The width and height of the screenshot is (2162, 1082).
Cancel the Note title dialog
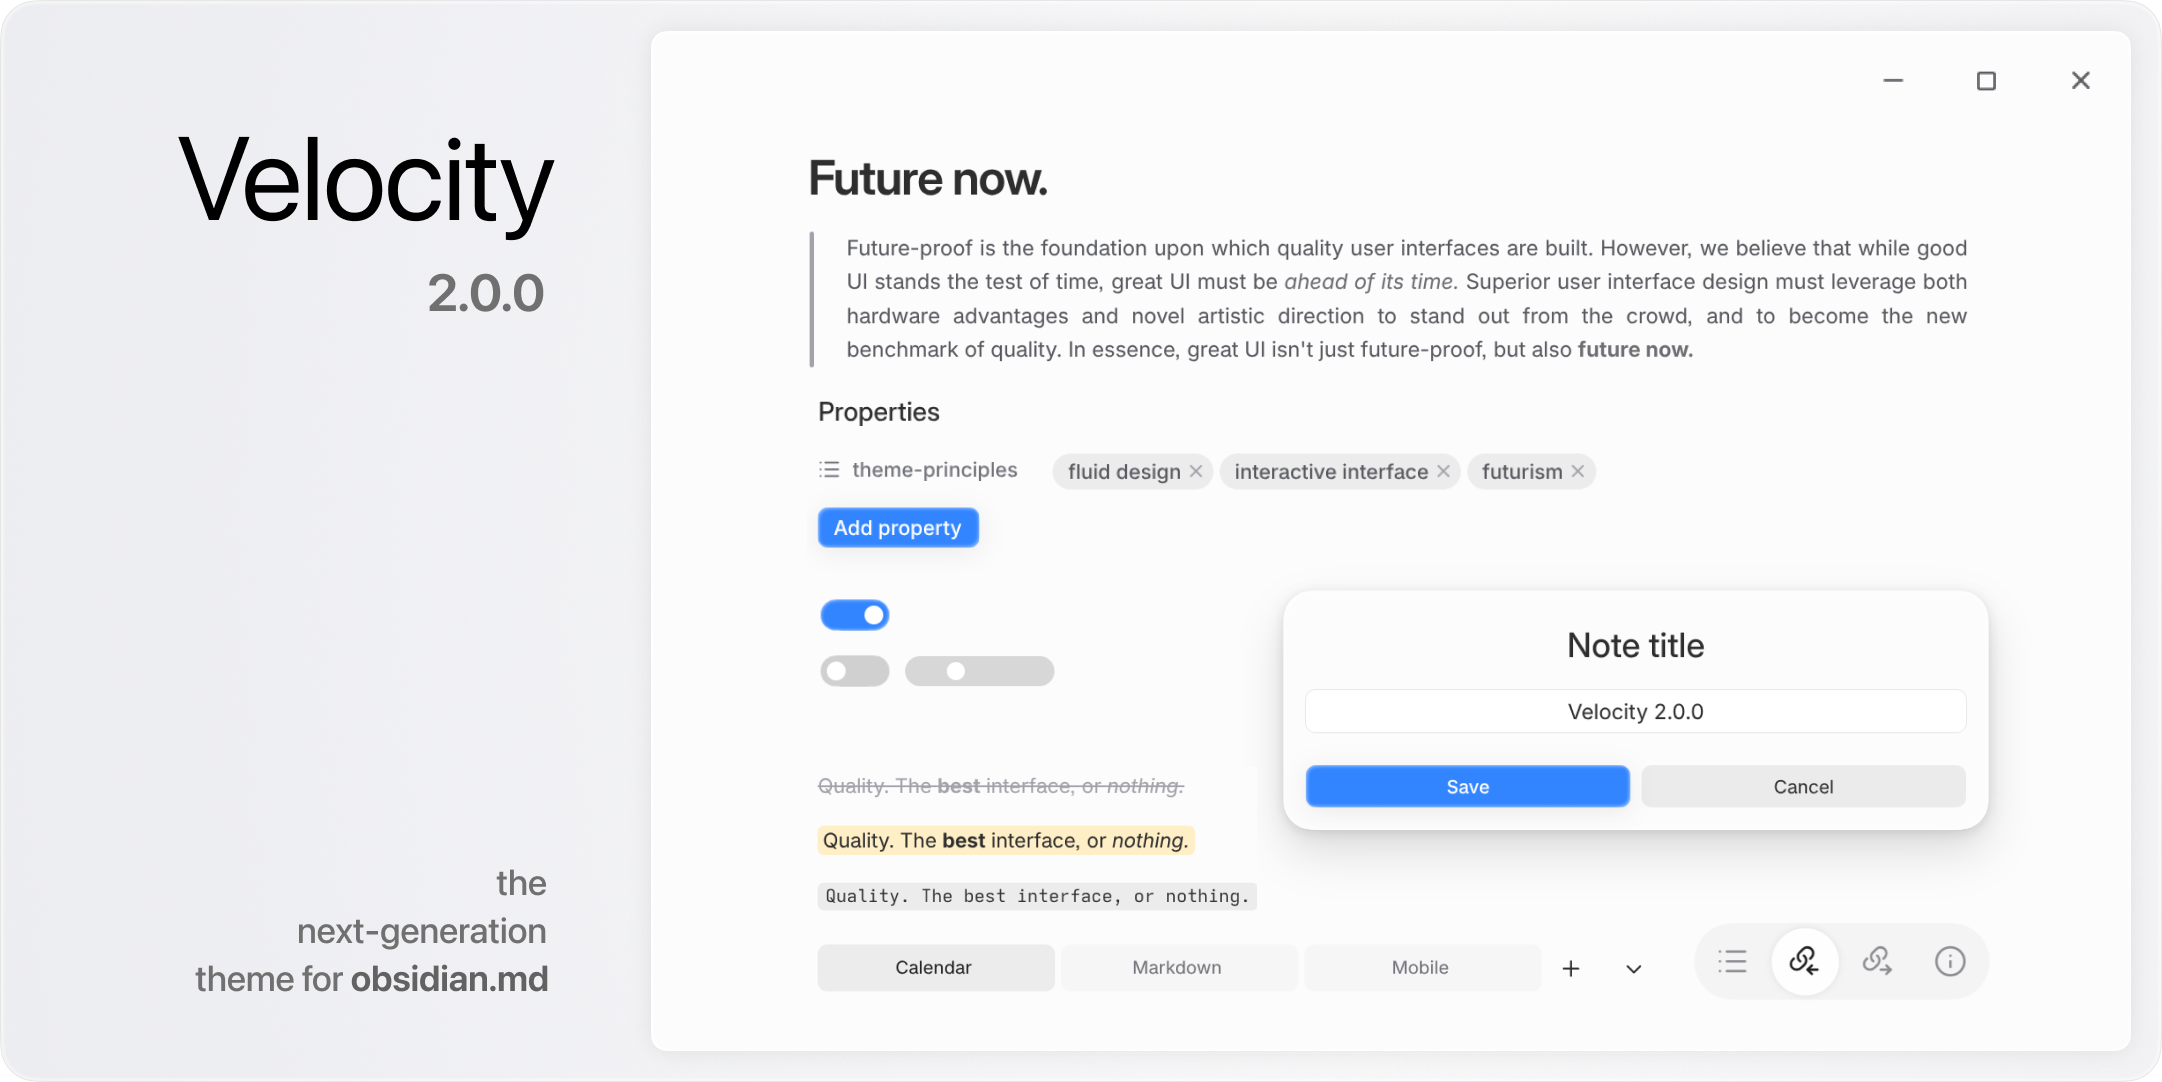click(x=1803, y=787)
